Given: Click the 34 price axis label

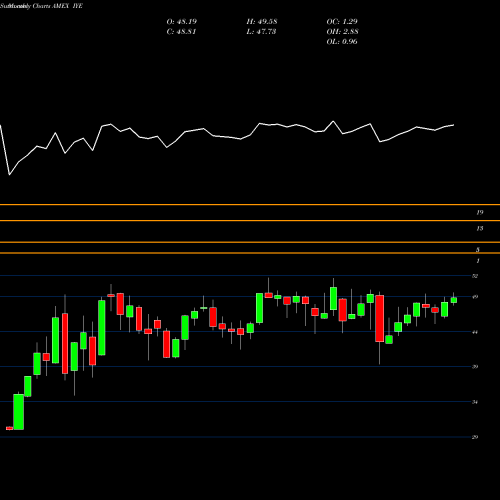Looking at the screenshot, I should coord(475,402).
